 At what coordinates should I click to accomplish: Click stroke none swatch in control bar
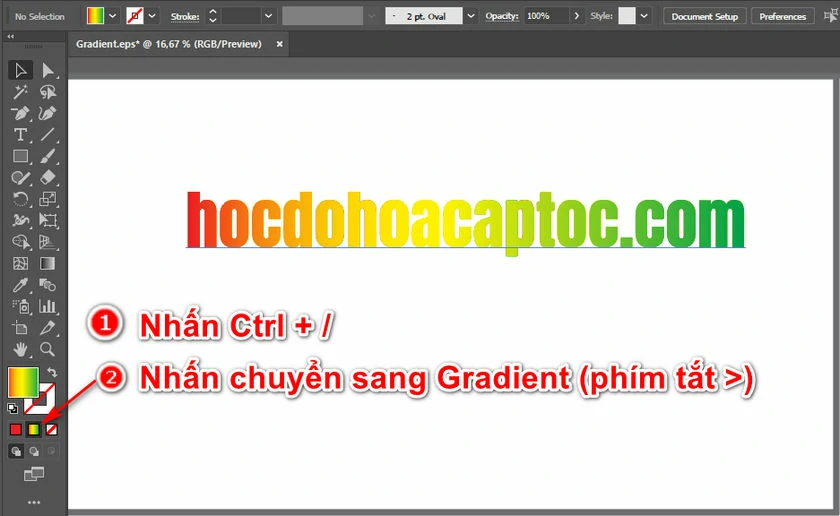pos(134,16)
